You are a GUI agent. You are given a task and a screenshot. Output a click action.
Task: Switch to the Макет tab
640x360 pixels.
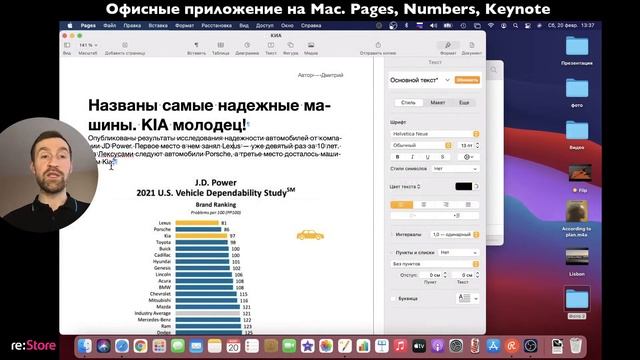(438, 102)
